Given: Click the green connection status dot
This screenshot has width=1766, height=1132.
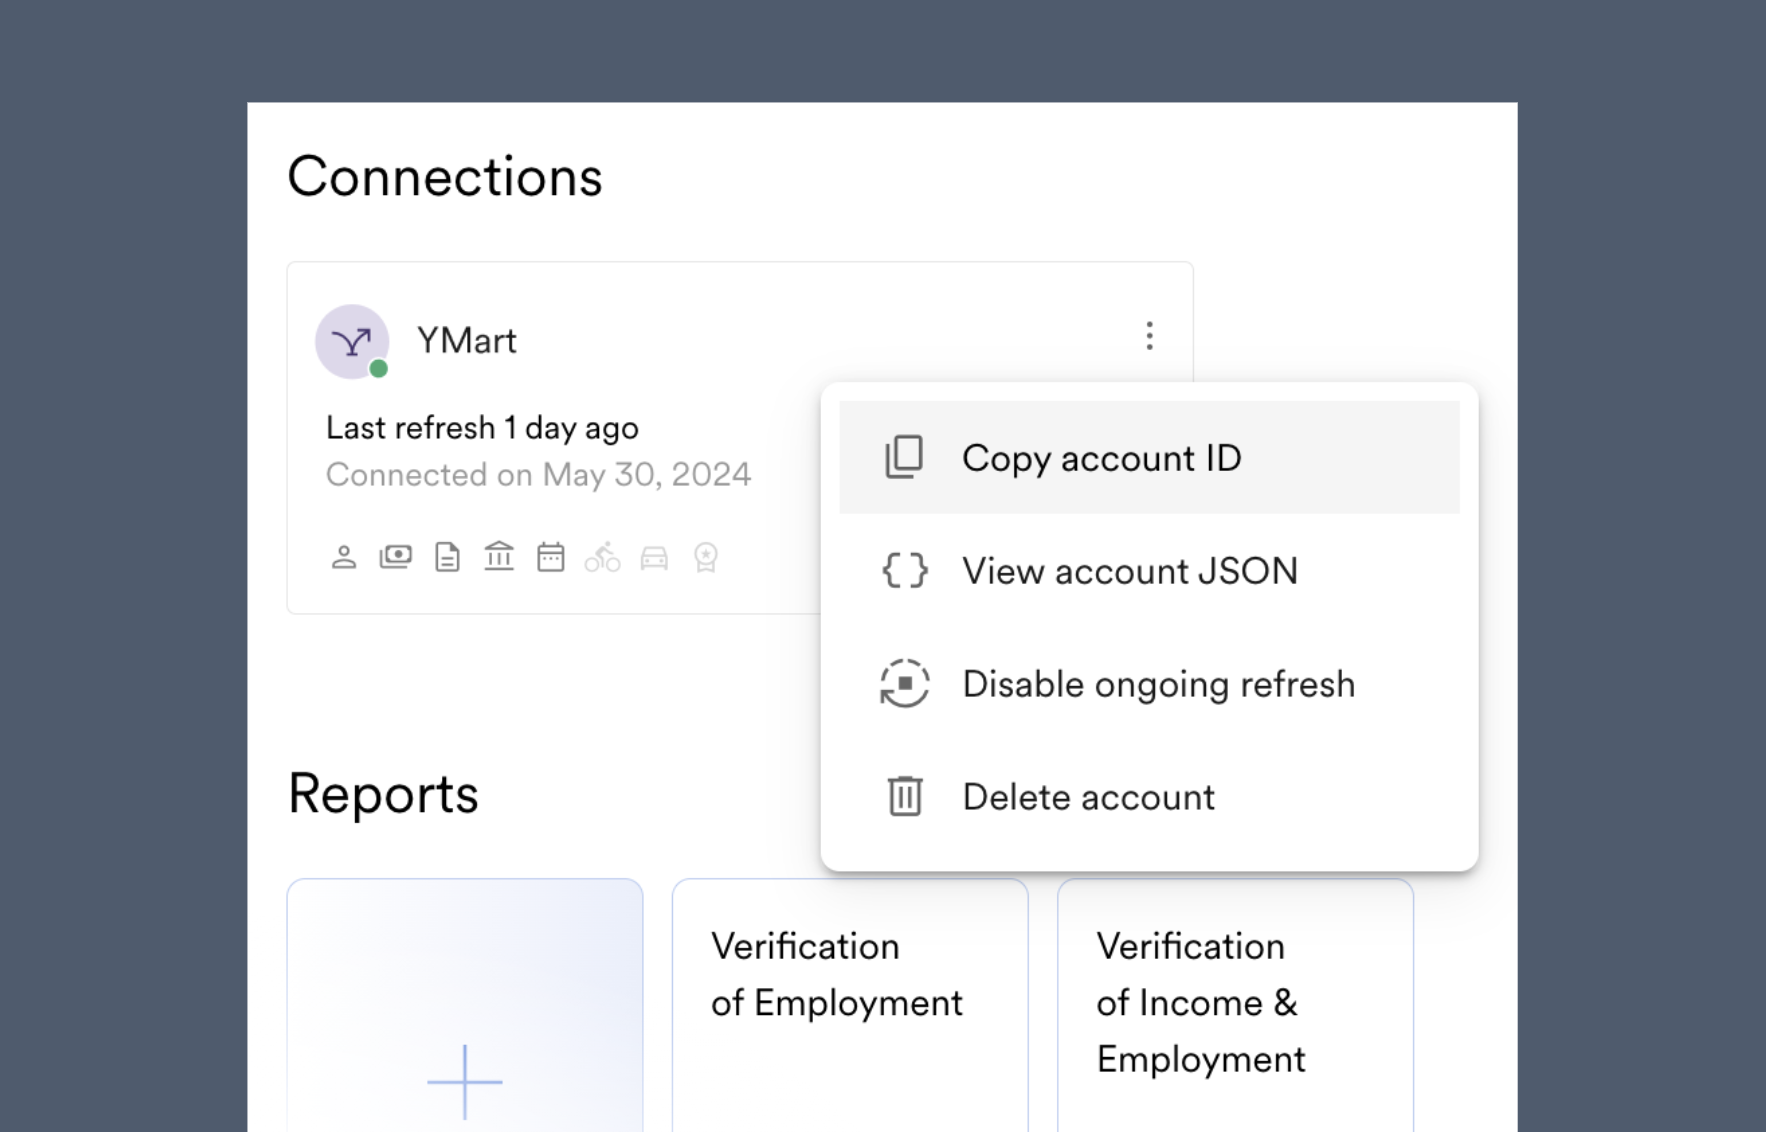Looking at the screenshot, I should [379, 368].
